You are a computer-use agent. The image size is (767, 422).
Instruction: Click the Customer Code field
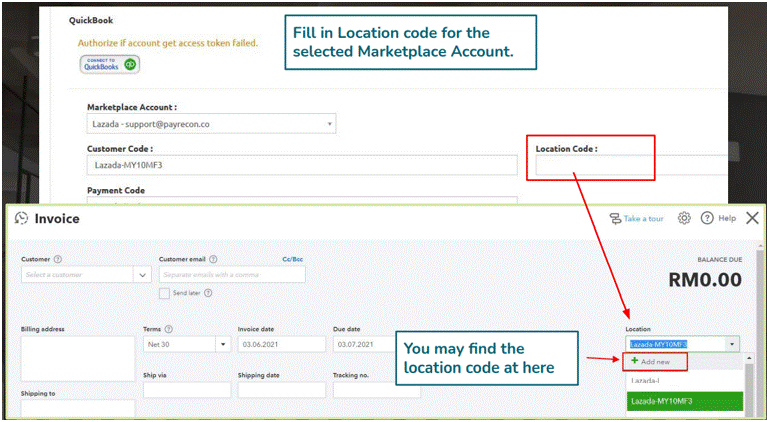[x=302, y=165]
